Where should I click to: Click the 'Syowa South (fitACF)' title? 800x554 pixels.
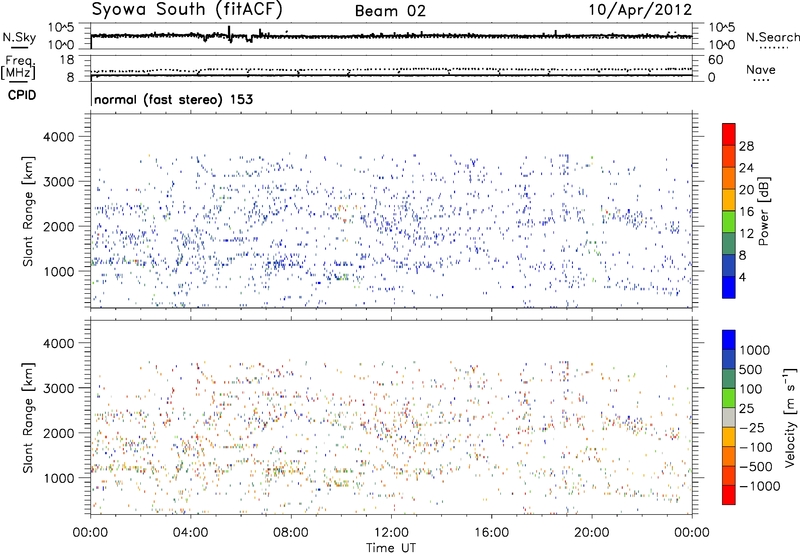[x=187, y=10]
